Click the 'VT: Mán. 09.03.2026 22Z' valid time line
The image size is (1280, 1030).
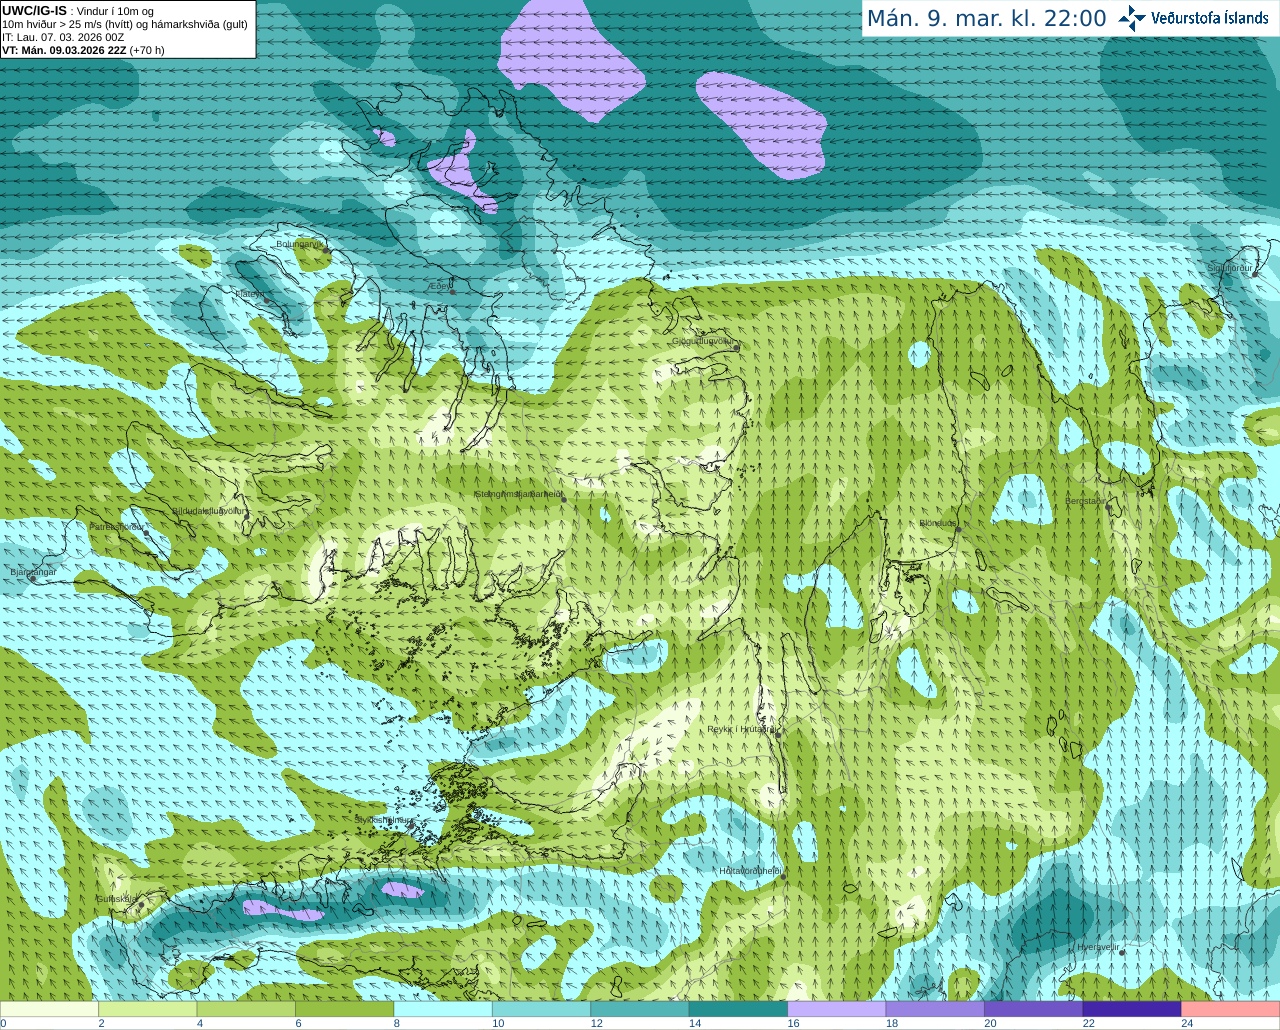(83, 50)
